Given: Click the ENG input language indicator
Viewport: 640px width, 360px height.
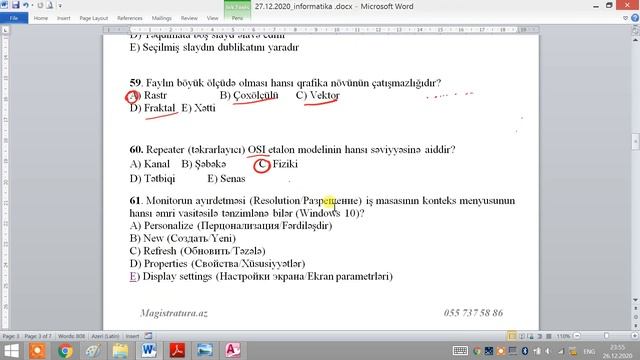Looking at the screenshot, I should (x=589, y=351).
